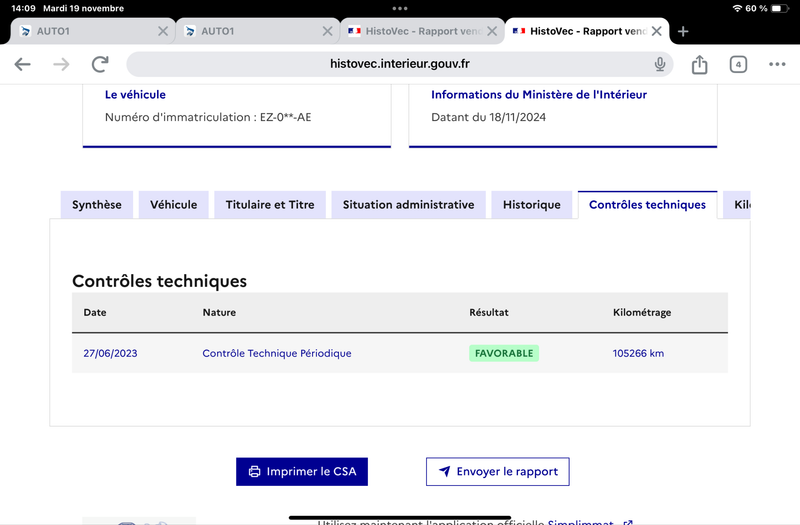Open the partially visible Kilométrage tab
This screenshot has width=800, height=525.
pos(737,205)
